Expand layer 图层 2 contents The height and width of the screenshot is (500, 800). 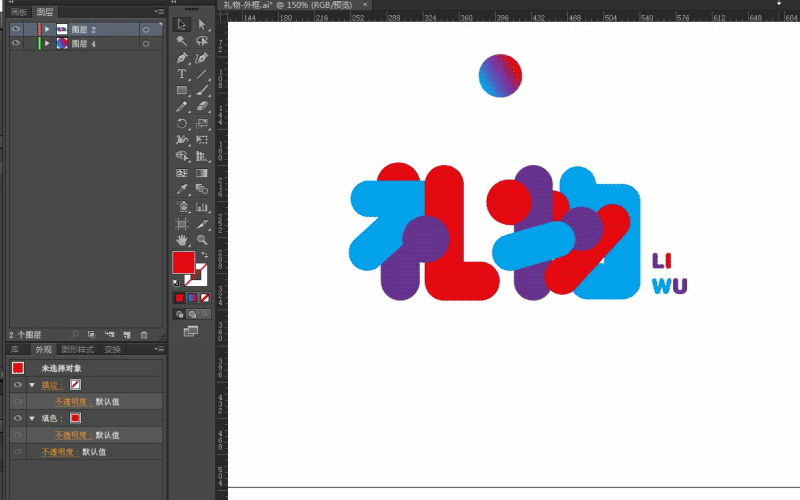[x=46, y=30]
